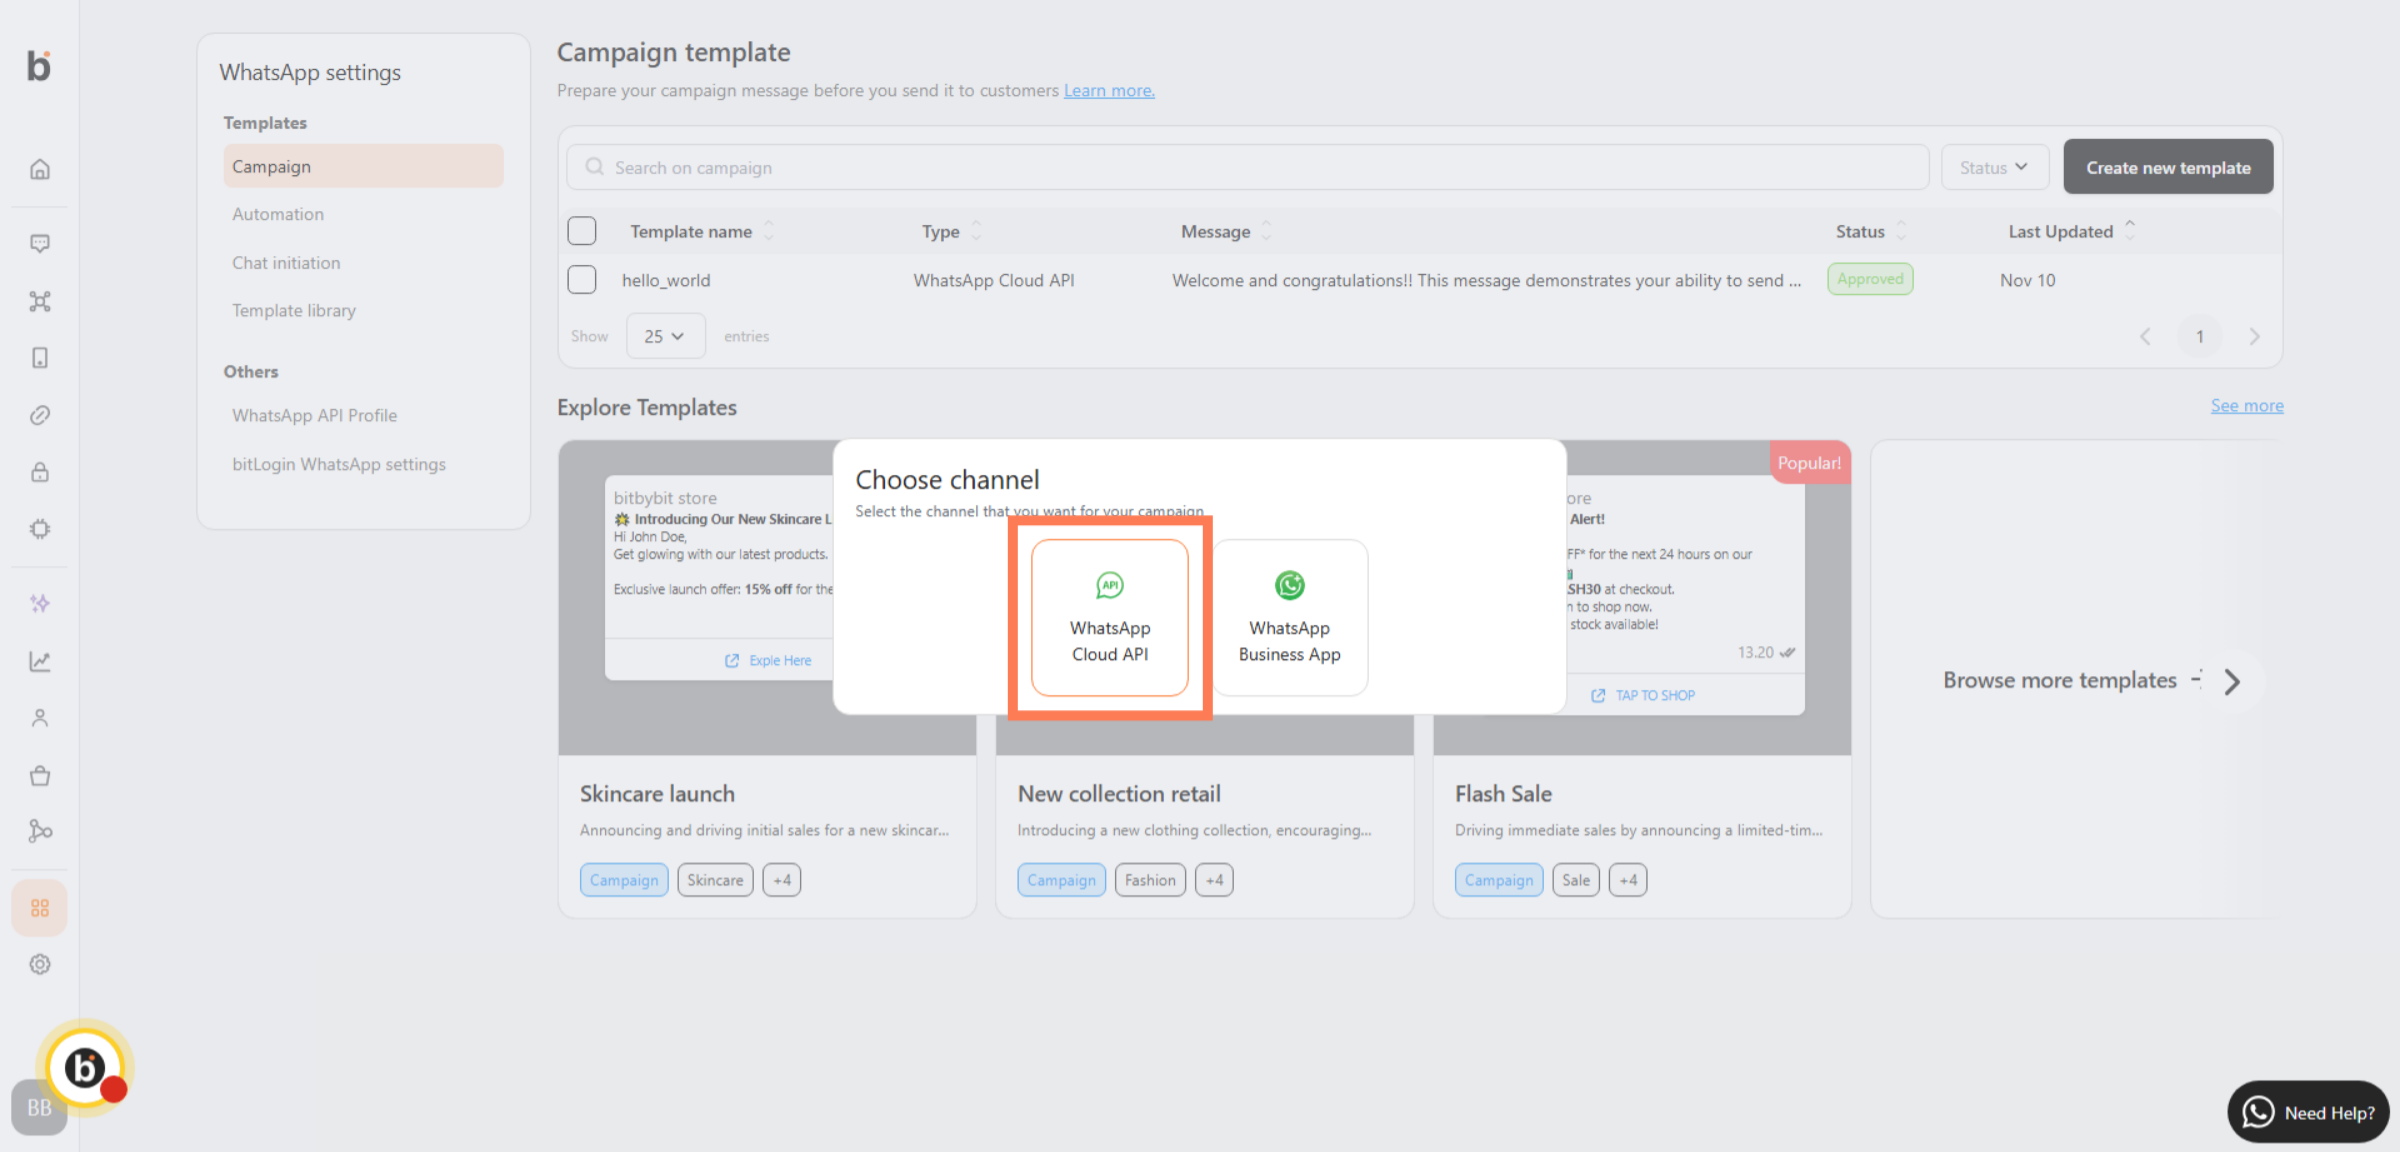2400x1152 pixels.
Task: Click the lock icon in sidebar
Action: point(40,472)
